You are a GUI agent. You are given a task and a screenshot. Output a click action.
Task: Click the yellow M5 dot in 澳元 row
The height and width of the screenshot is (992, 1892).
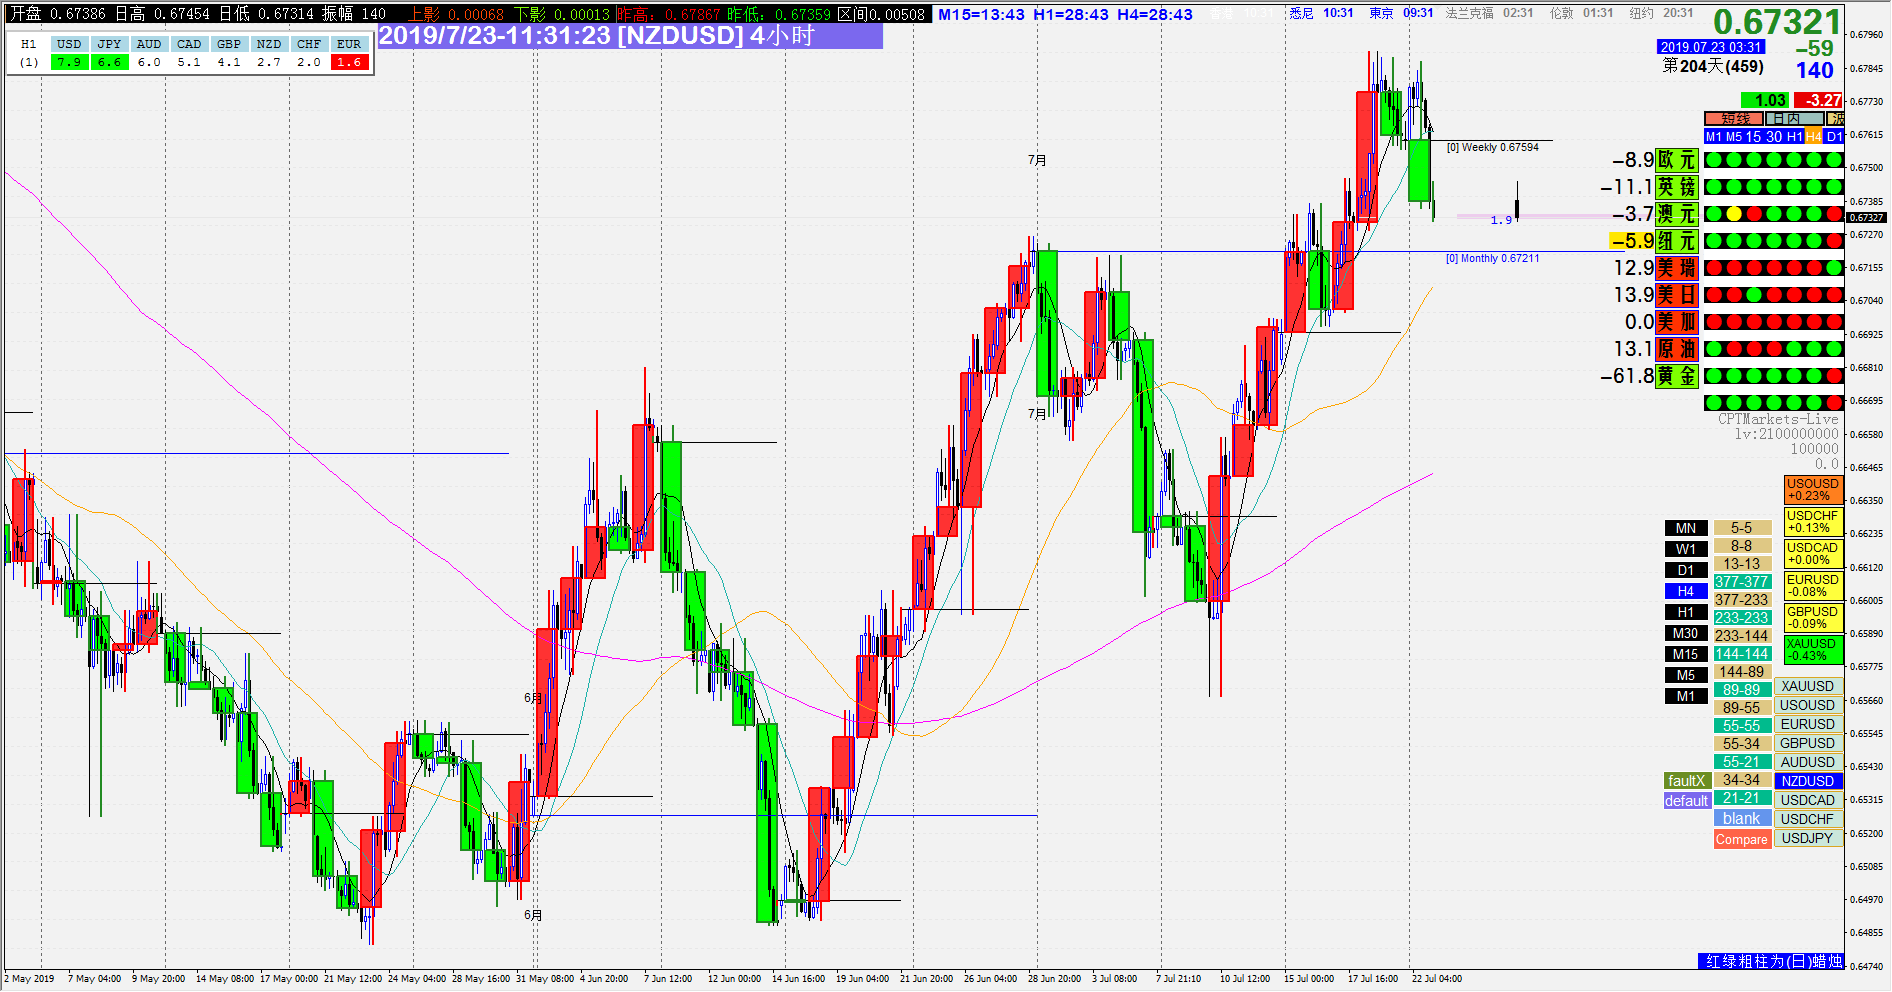tap(1733, 214)
